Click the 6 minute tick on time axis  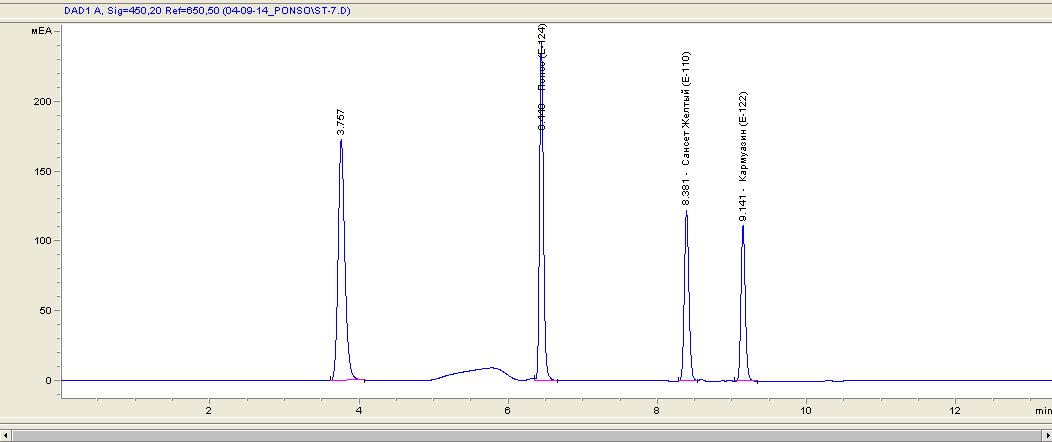(x=508, y=411)
